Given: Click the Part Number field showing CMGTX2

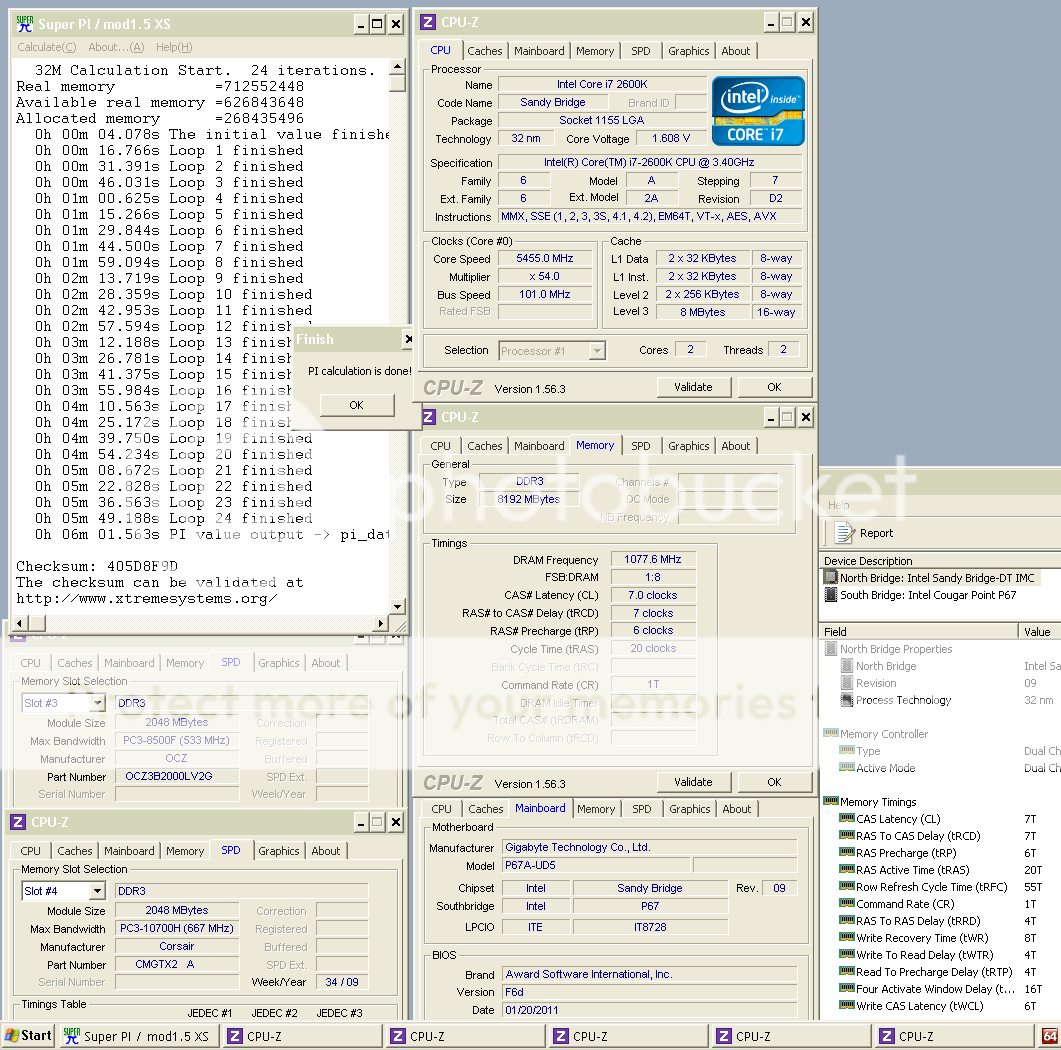Looking at the screenshot, I should 177,965.
